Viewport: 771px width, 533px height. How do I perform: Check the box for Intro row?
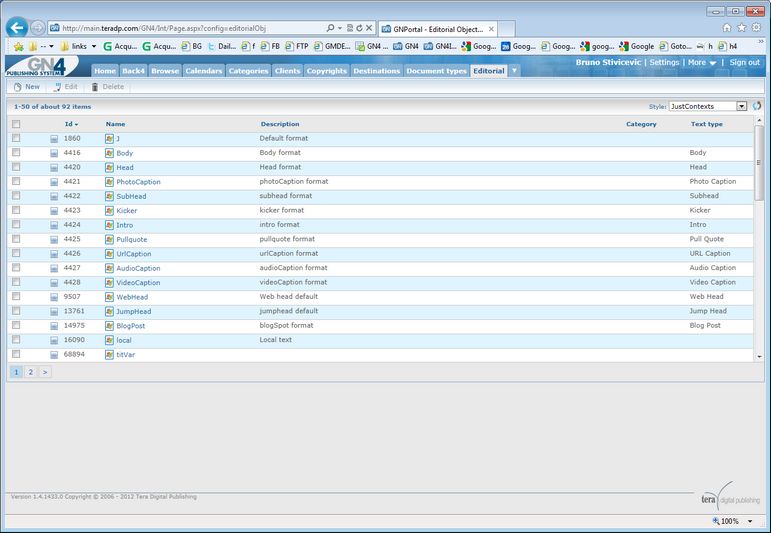[x=16, y=224]
